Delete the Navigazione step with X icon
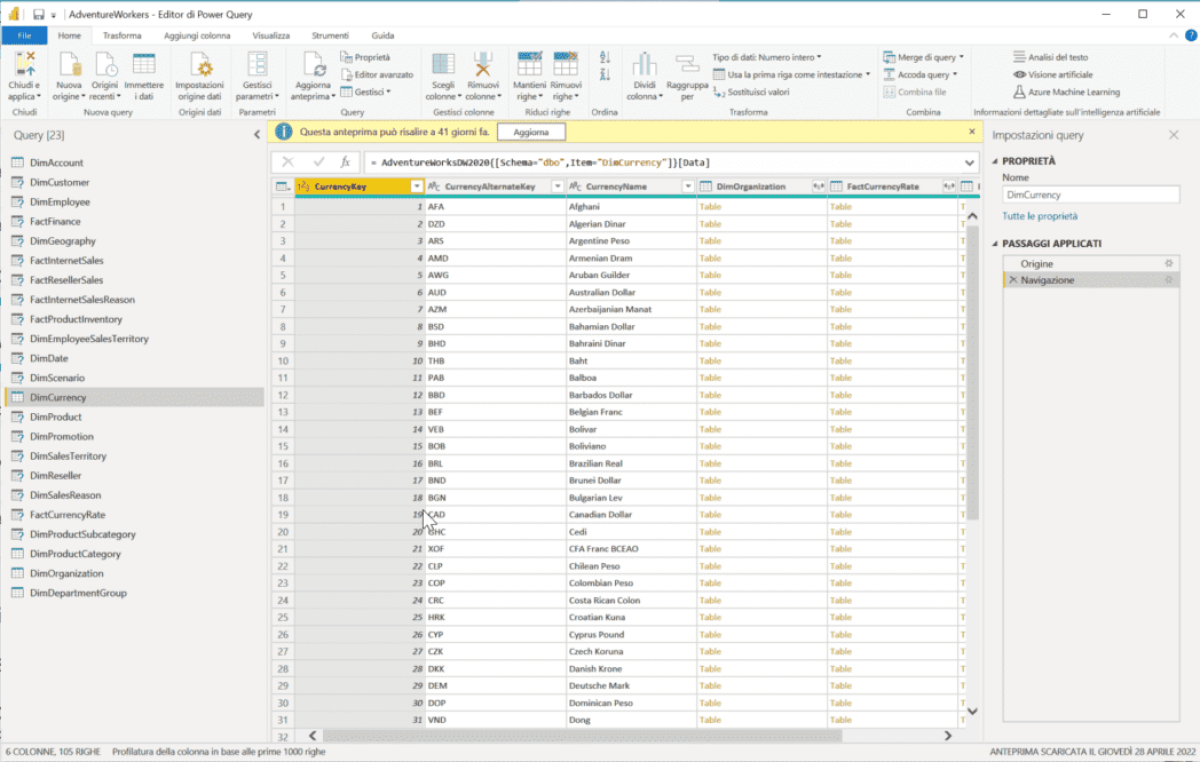The height and width of the screenshot is (762, 1200). click(1013, 281)
